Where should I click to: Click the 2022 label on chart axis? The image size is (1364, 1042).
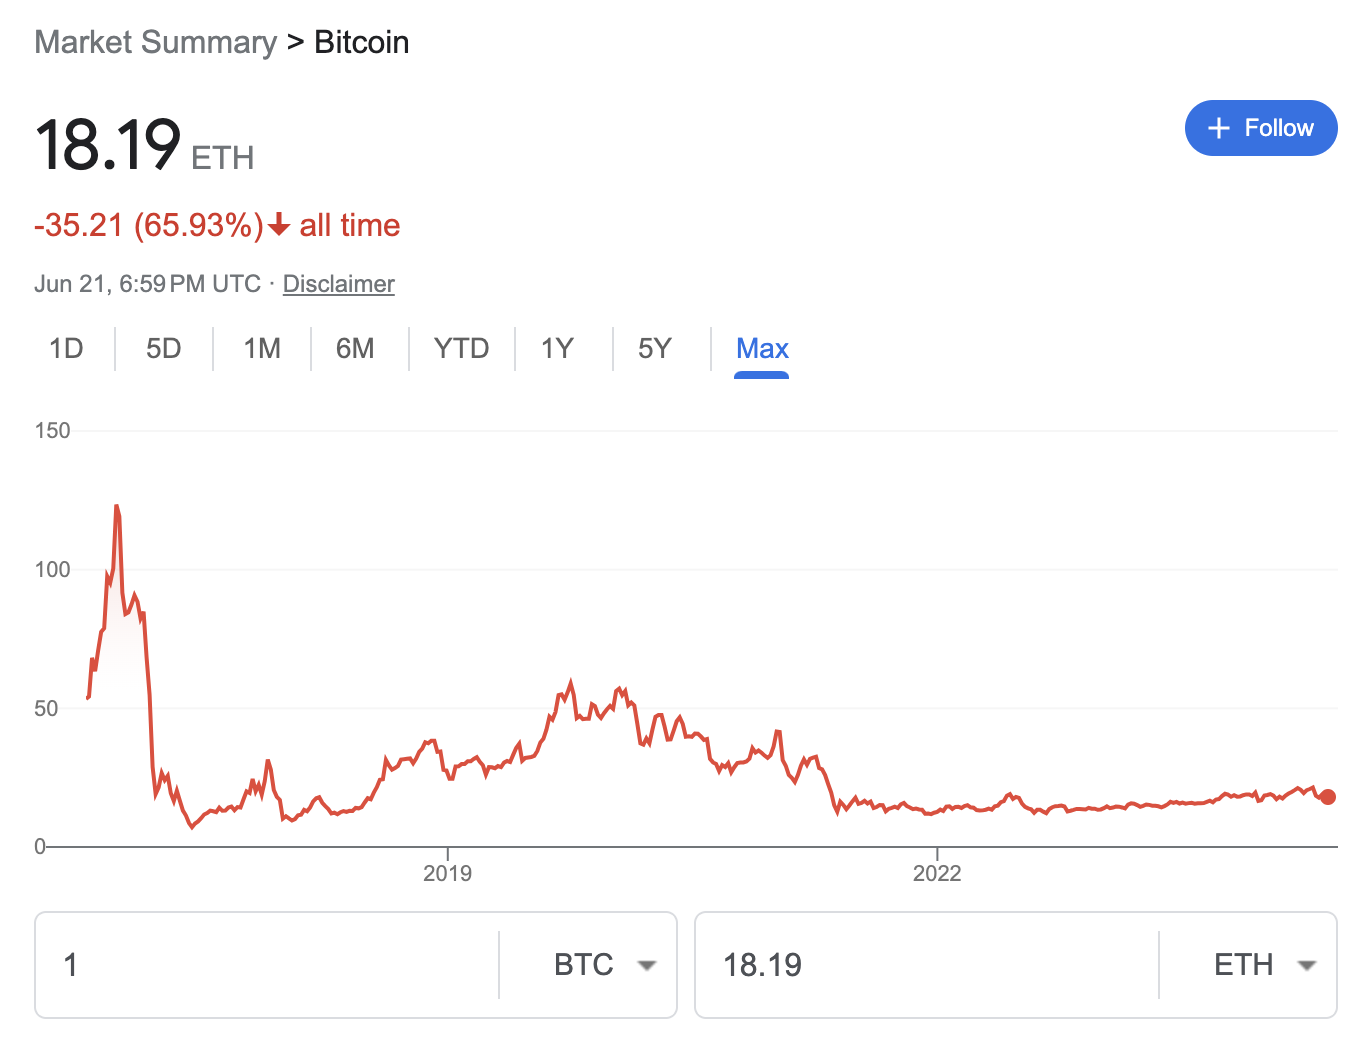(937, 873)
